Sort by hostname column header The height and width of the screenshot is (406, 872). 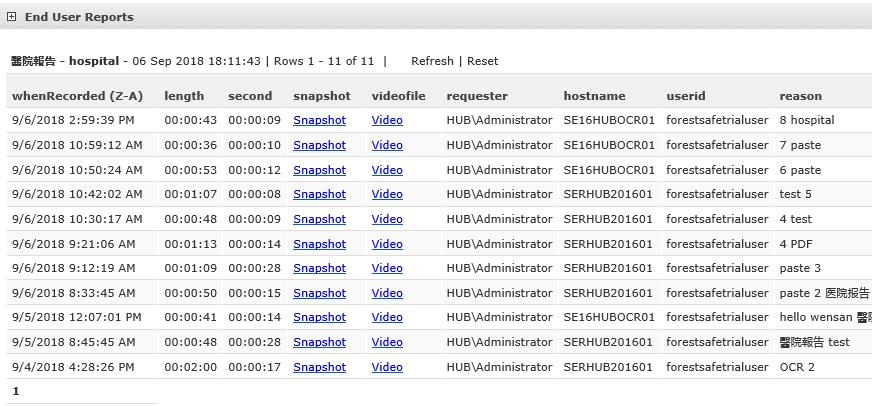[x=594, y=96]
